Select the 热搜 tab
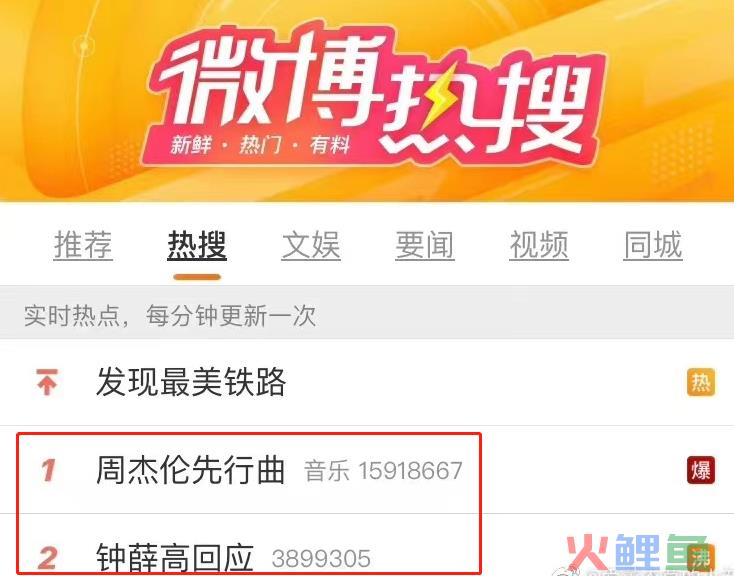The height and width of the screenshot is (576, 734). tap(197, 245)
